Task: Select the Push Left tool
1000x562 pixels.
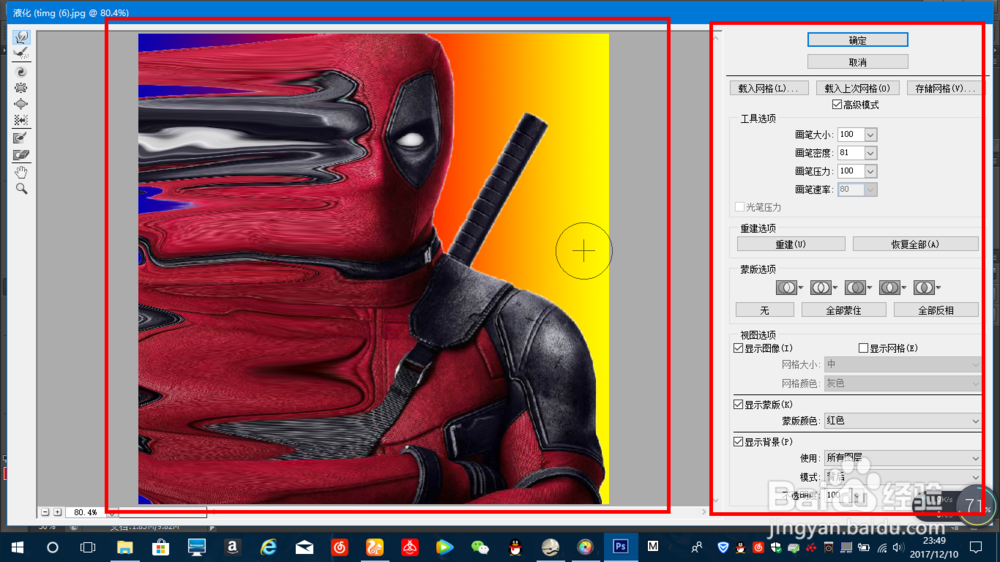Action: 21,120
